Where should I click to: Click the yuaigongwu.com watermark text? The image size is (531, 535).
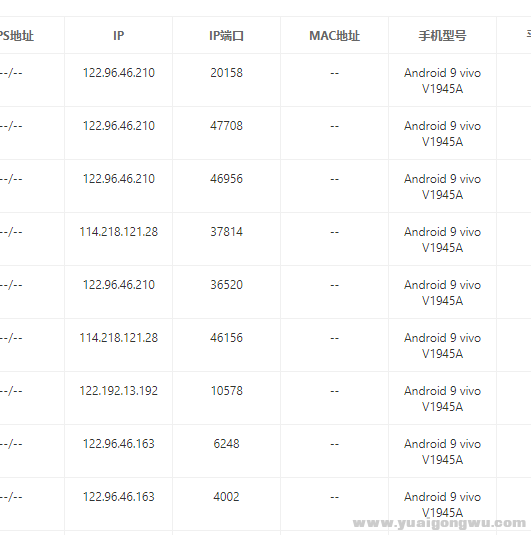[x=440, y=523]
